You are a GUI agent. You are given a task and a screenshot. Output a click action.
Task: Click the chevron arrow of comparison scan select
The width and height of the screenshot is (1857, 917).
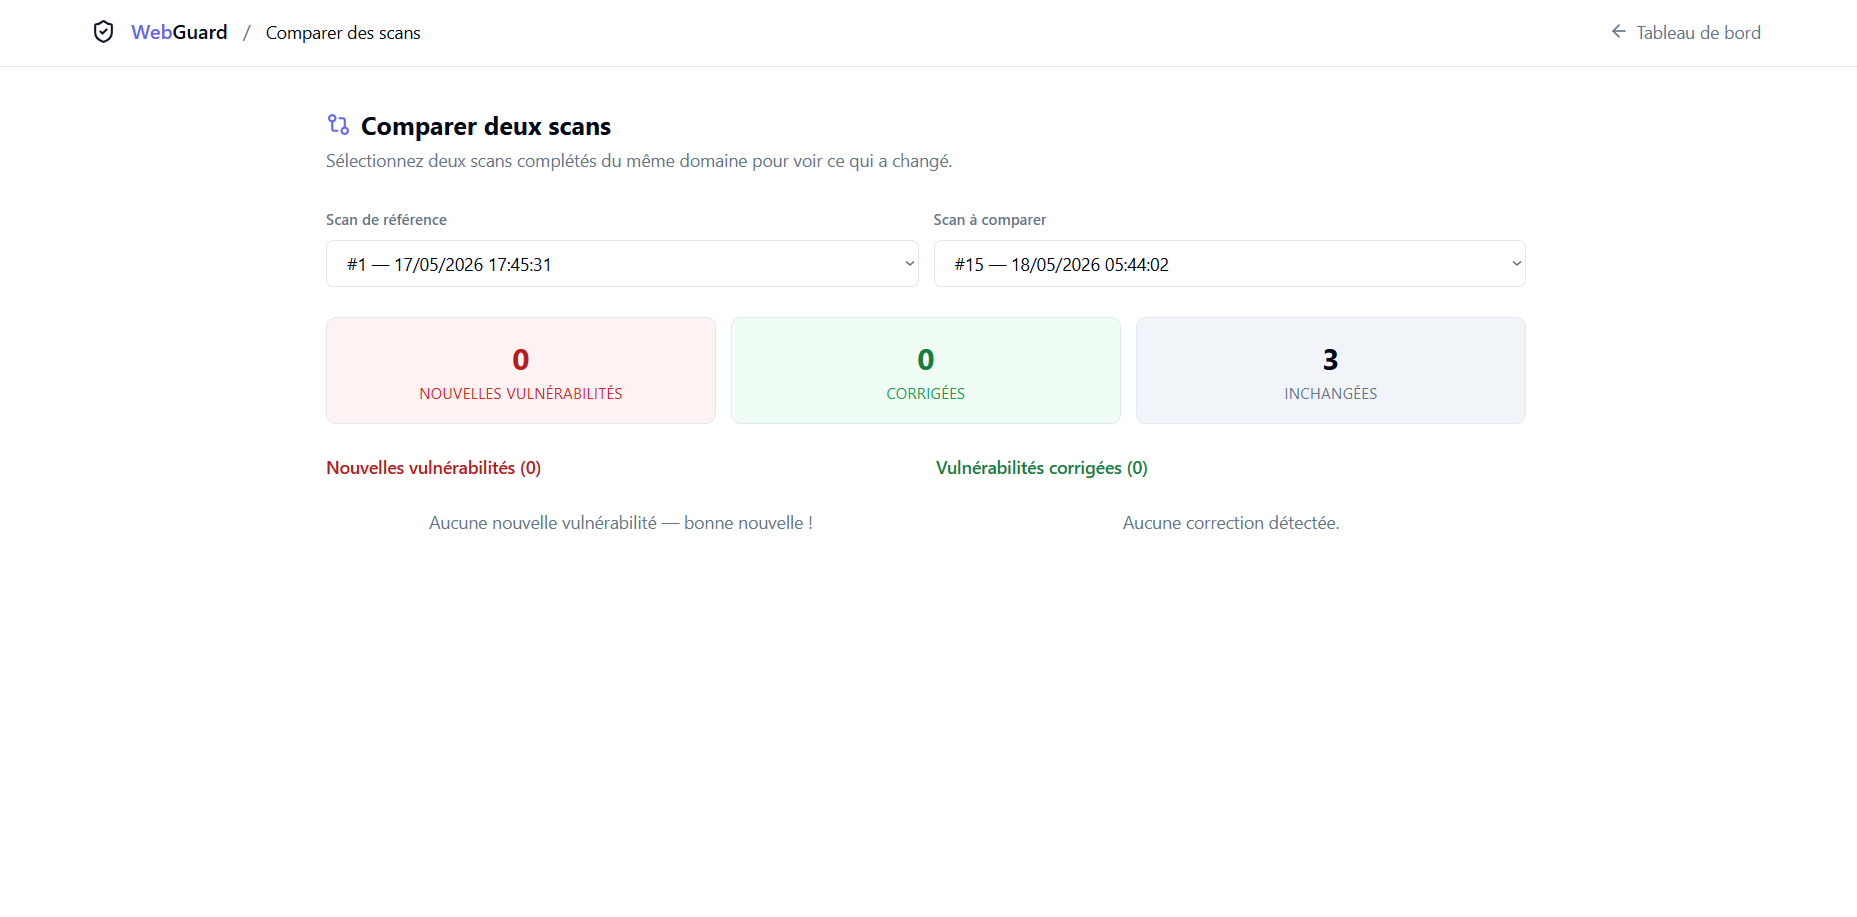pos(1516,264)
